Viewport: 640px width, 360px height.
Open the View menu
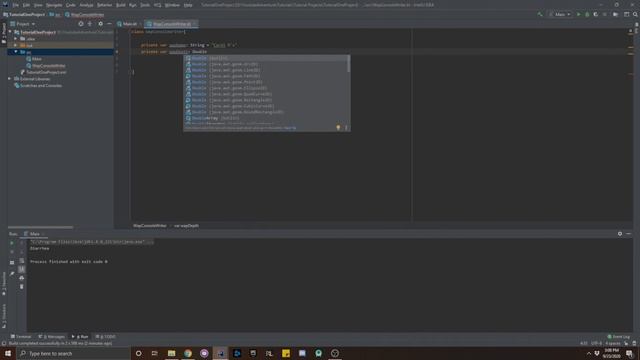coord(38,5)
